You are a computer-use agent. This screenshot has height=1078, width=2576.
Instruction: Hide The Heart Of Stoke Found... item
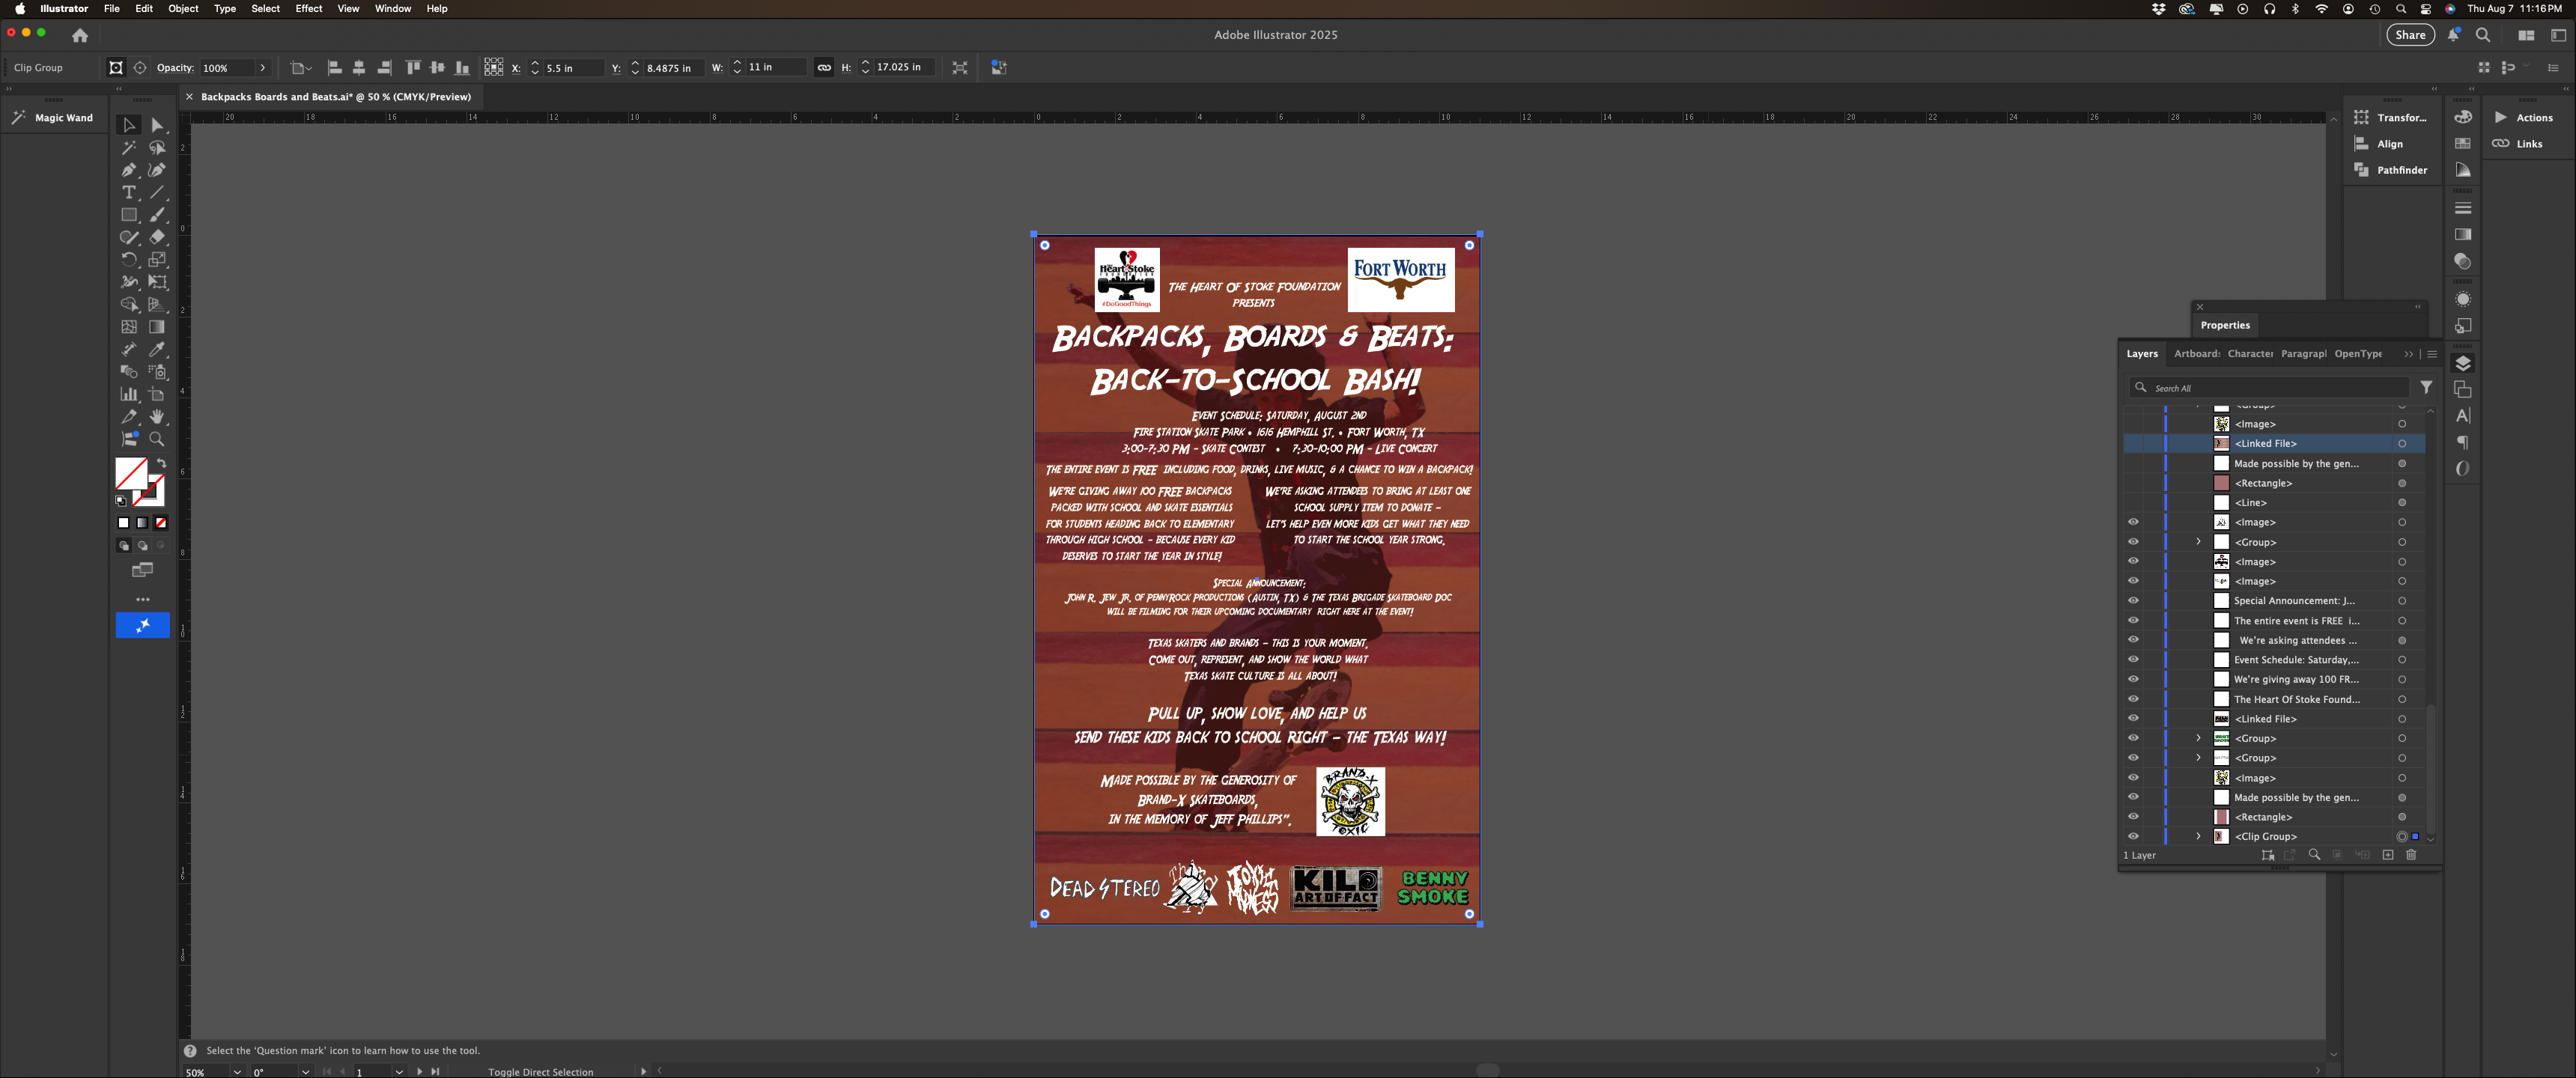click(x=2133, y=699)
